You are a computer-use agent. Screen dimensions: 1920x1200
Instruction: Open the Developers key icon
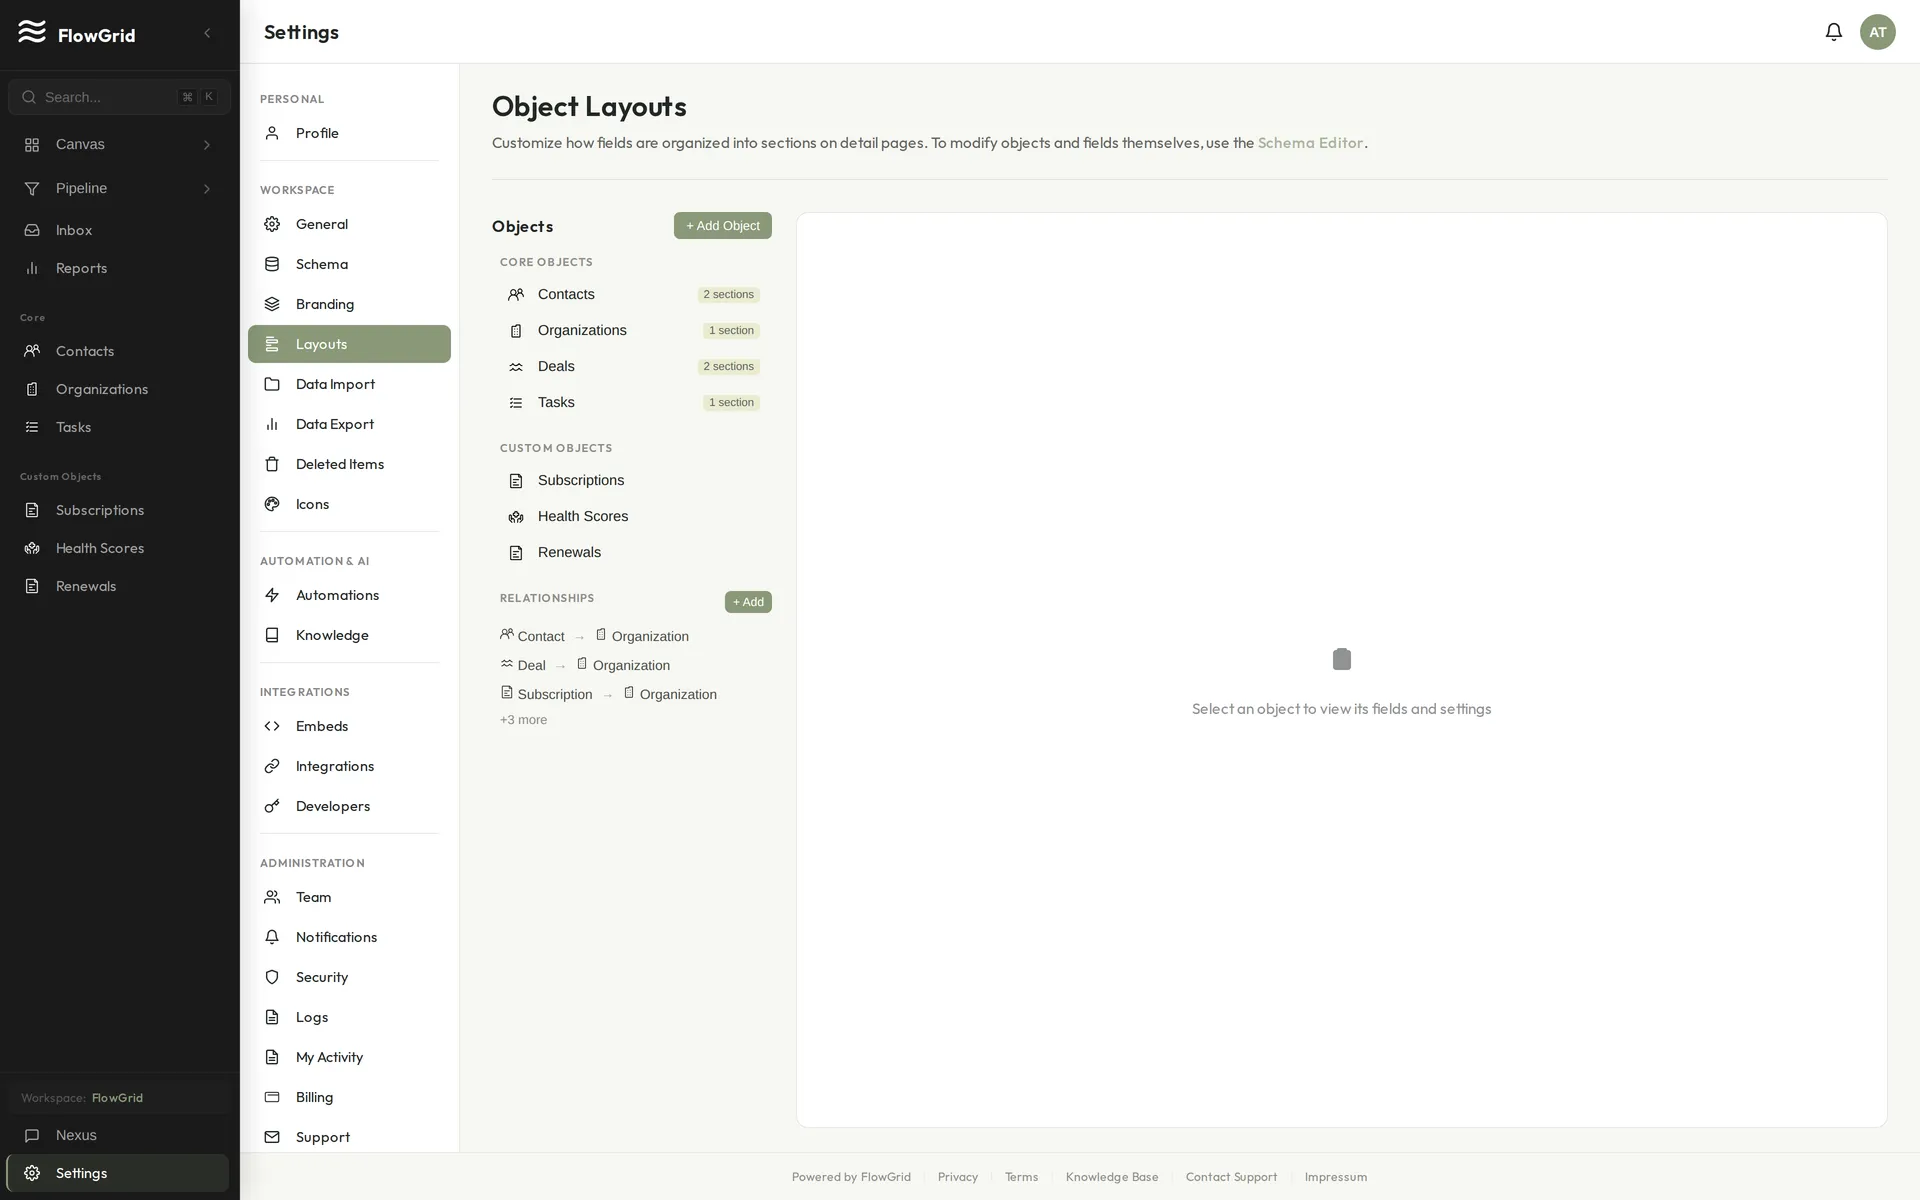point(272,806)
